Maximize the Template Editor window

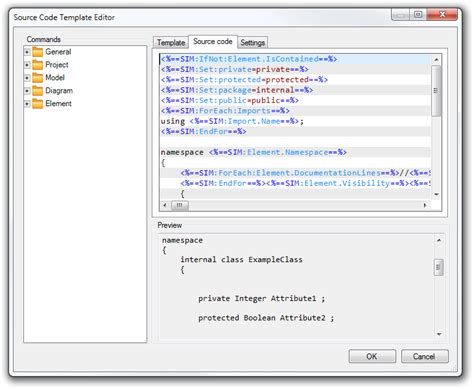tap(418, 15)
